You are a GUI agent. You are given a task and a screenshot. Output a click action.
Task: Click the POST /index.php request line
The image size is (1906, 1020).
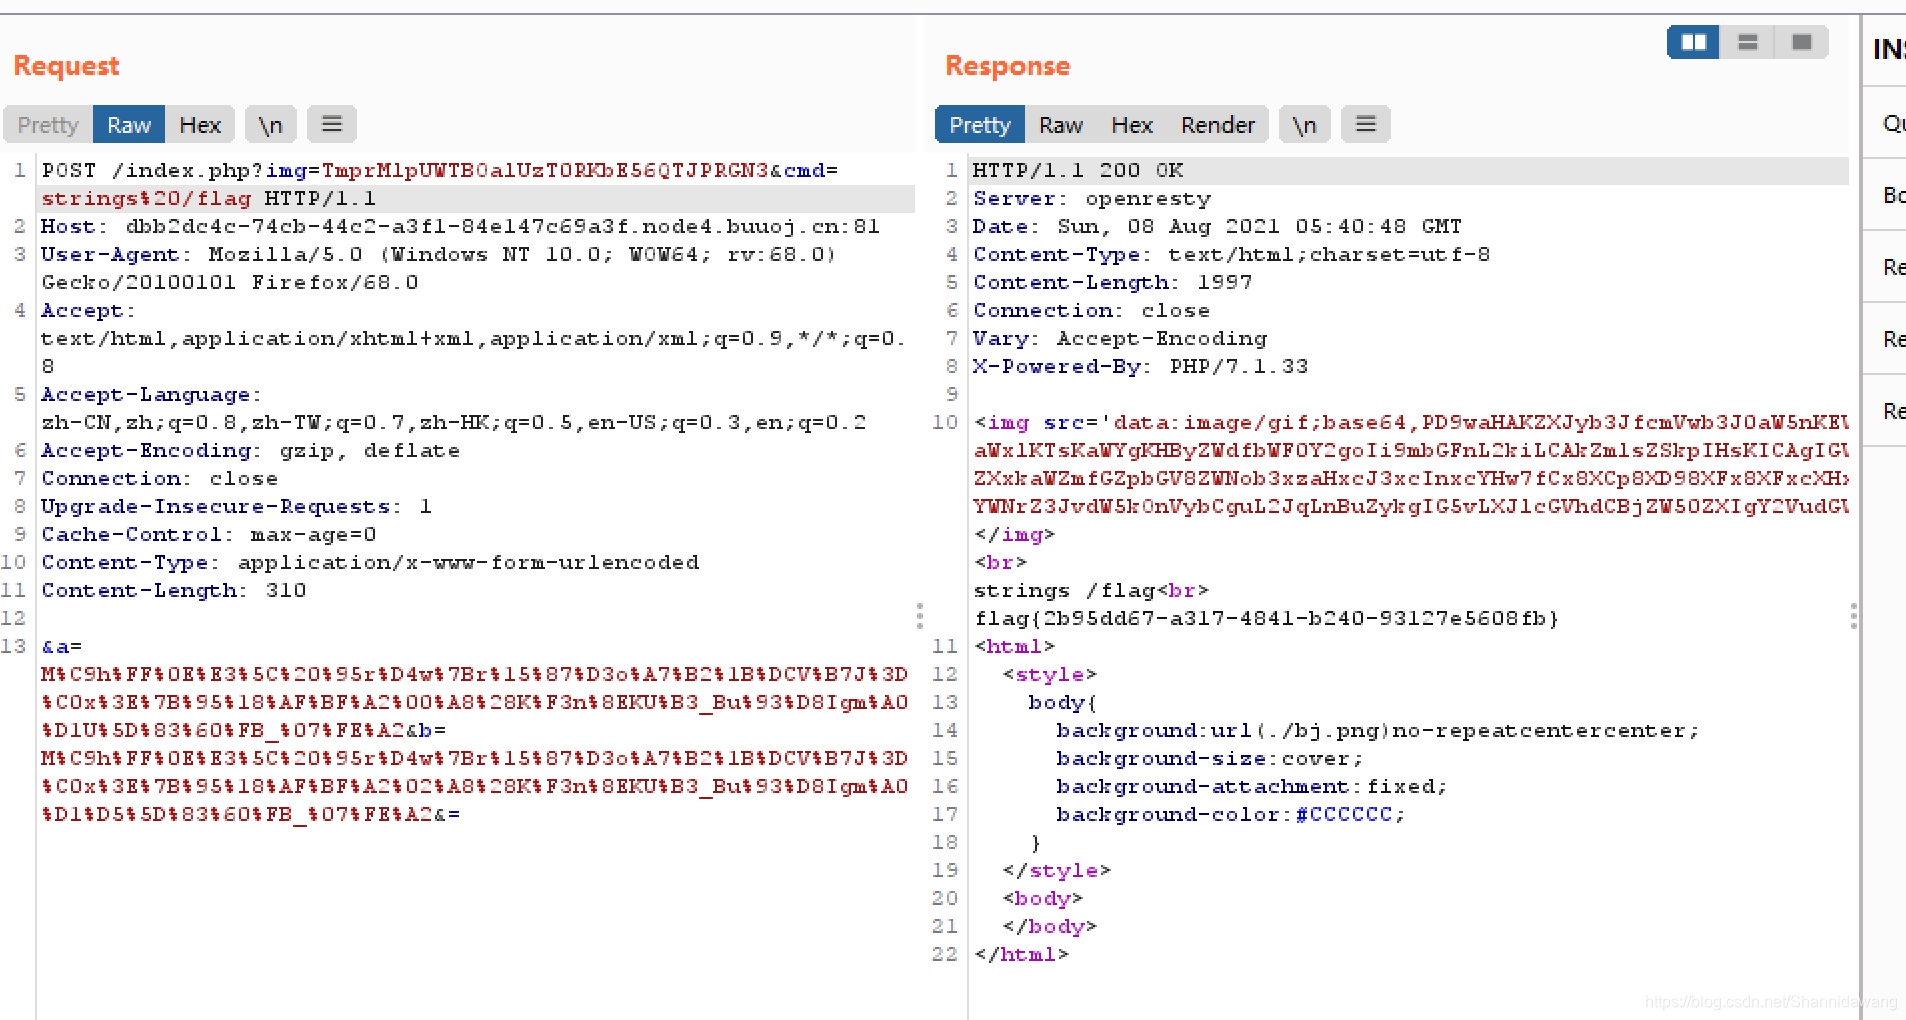coord(440,171)
